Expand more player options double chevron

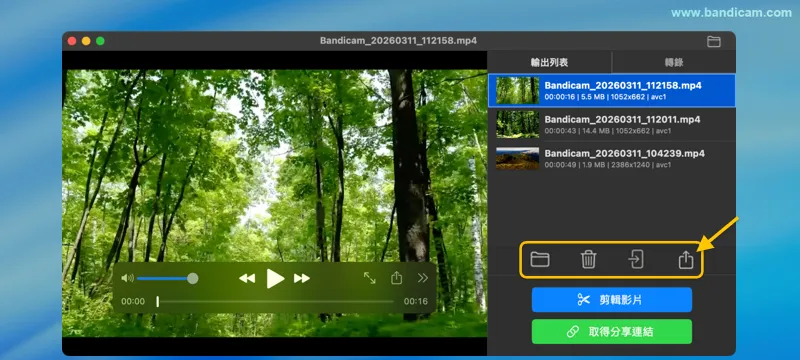423,278
